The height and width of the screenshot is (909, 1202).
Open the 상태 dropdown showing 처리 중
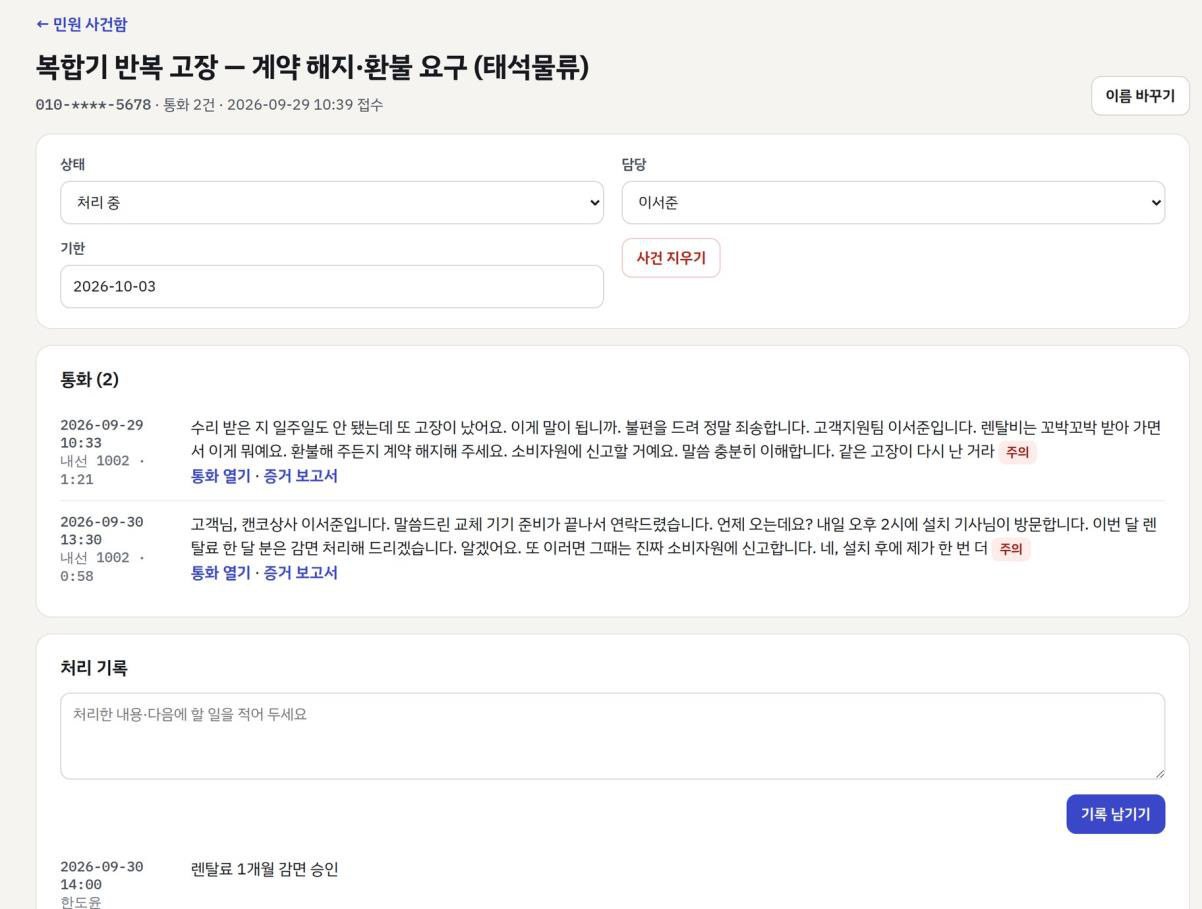(332, 202)
